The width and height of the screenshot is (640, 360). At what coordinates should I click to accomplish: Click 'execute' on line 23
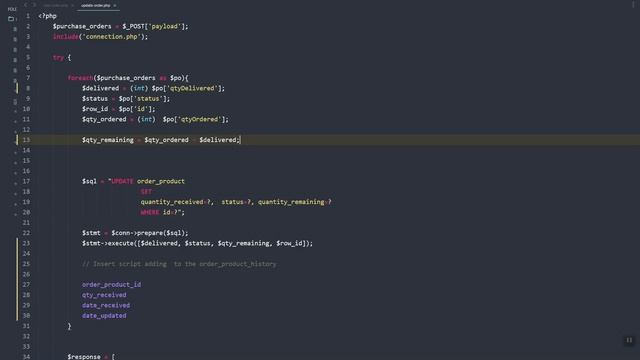pos(120,243)
